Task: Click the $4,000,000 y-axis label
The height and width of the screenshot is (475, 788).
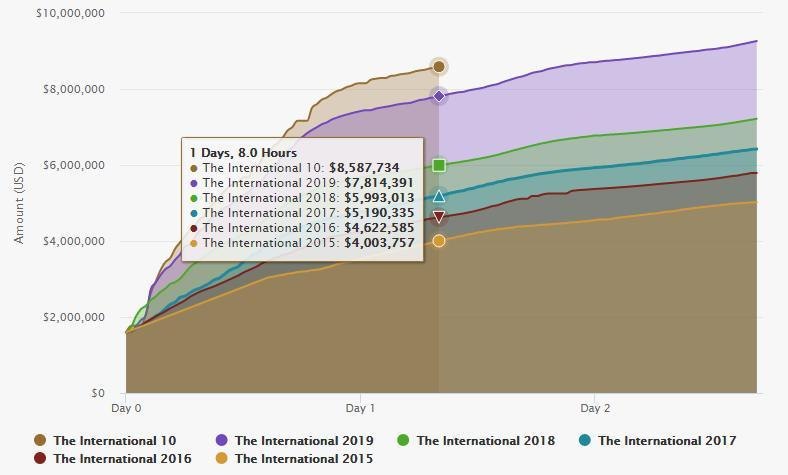Action: tap(74, 241)
